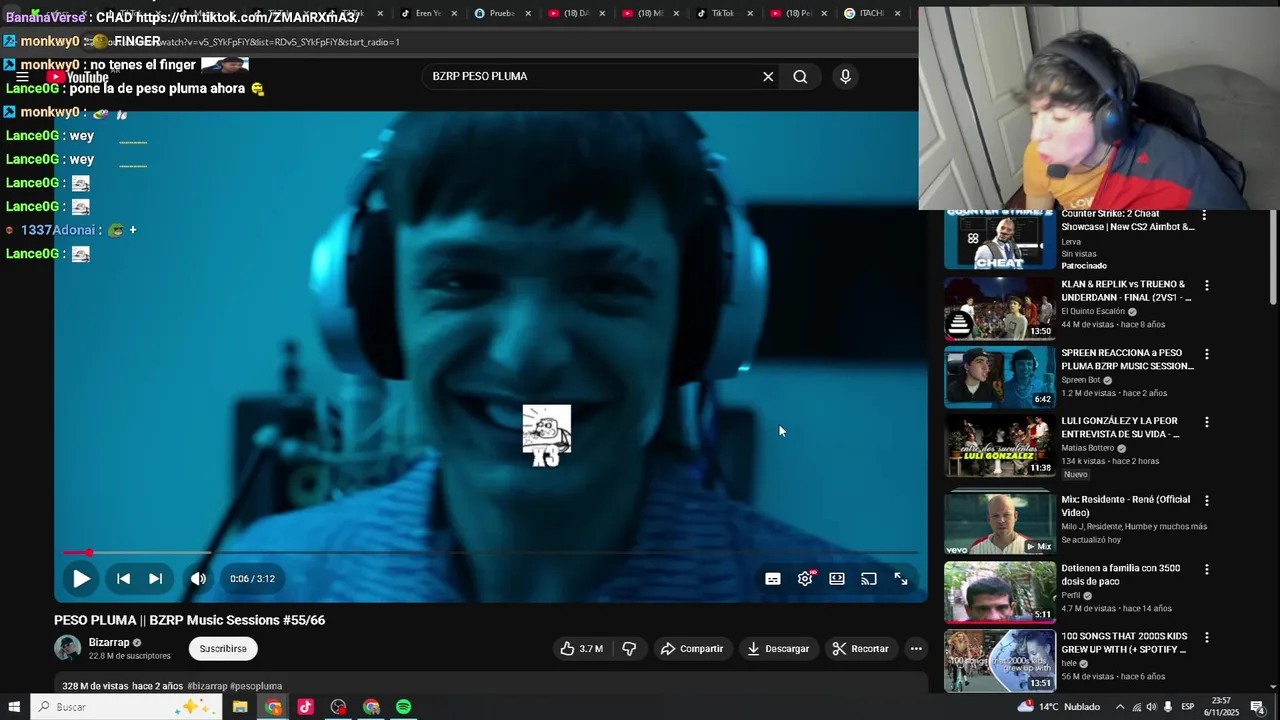Open Spotify from the taskbar
This screenshot has width=1280, height=720.
point(403,707)
